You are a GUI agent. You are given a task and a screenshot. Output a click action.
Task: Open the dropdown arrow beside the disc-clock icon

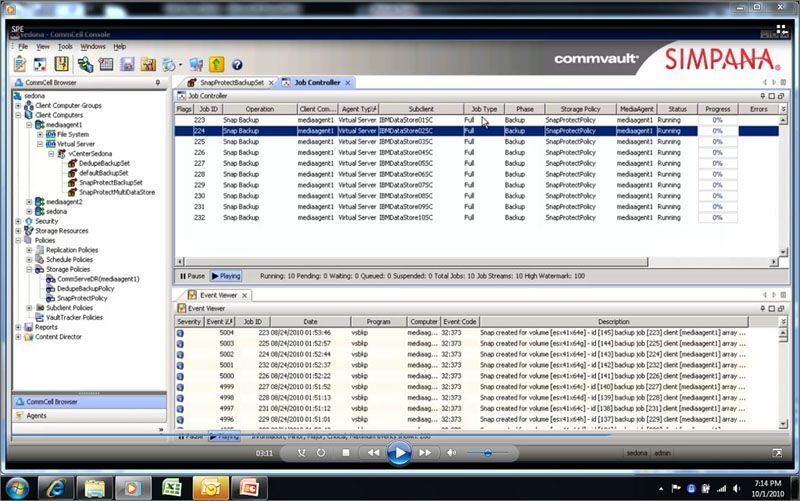[180, 65]
